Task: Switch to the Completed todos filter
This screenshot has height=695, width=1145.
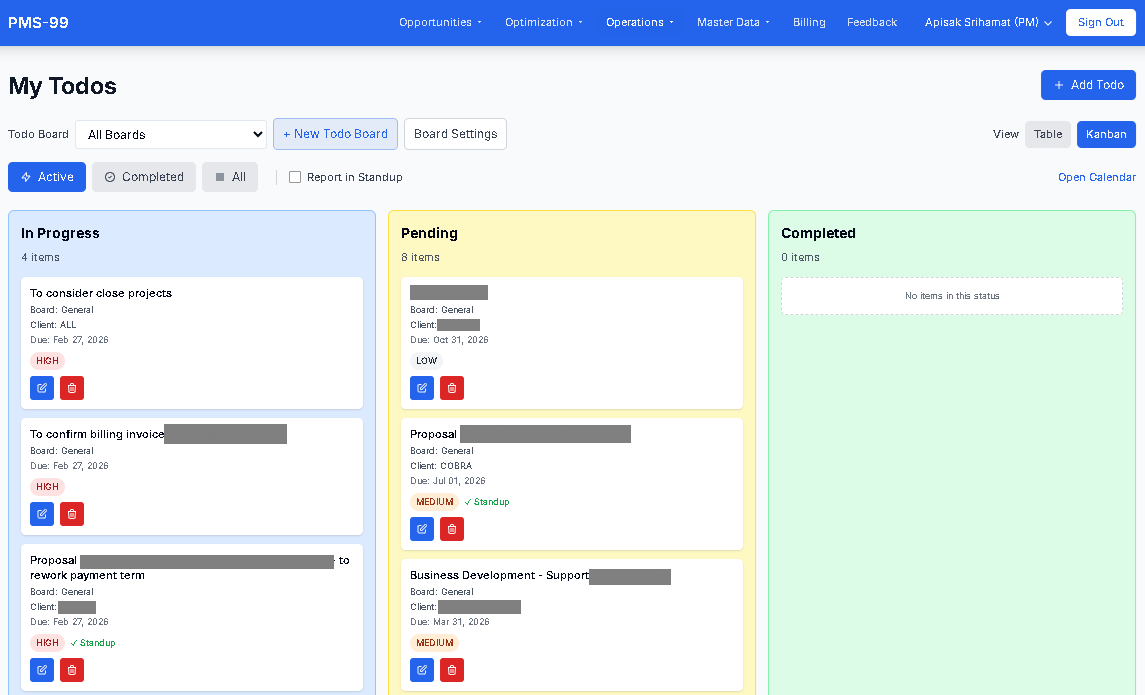Action: click(143, 177)
